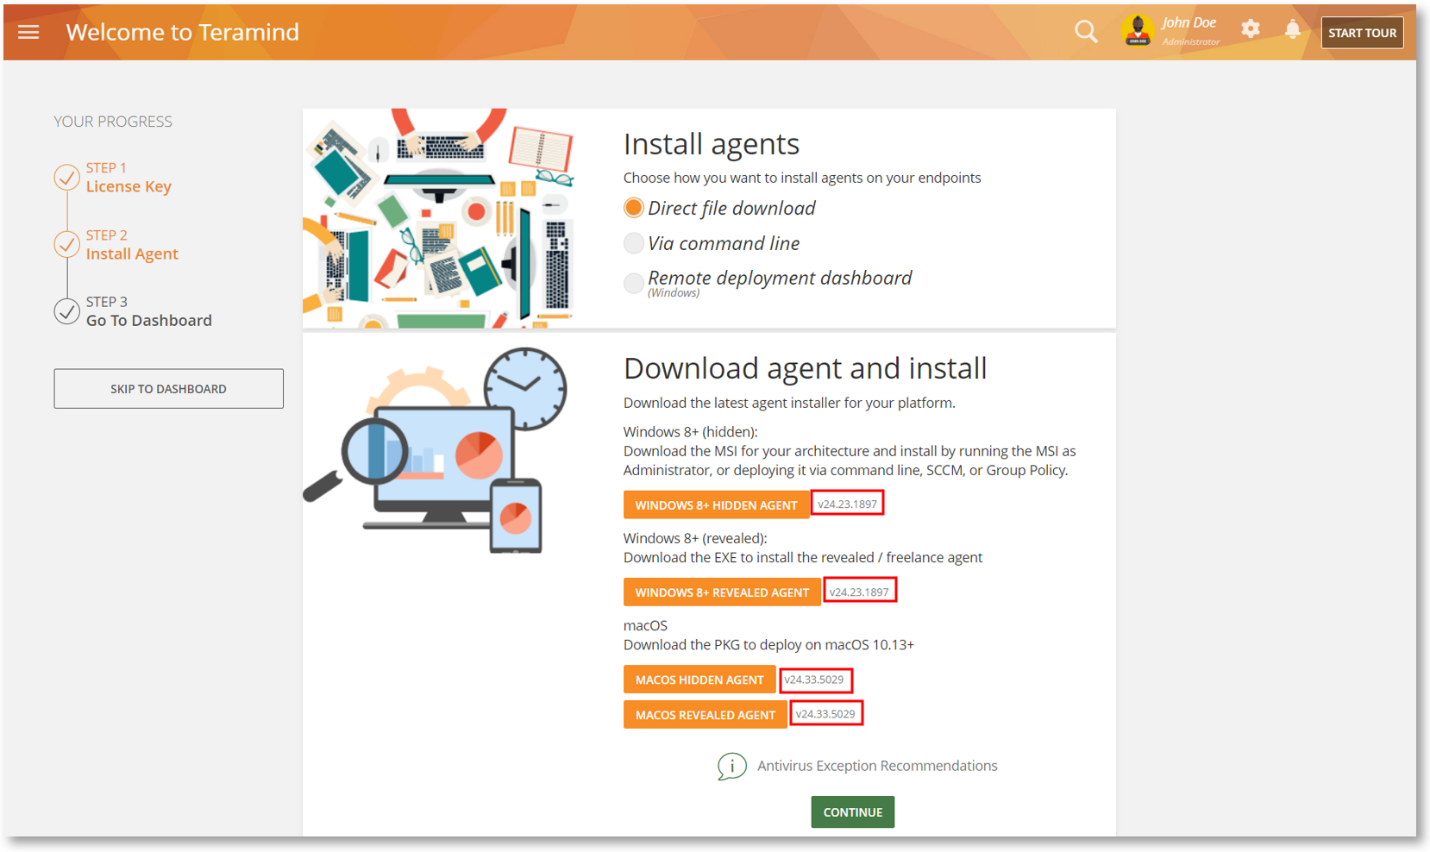This screenshot has height=852, width=1430.
Task: Open the settings gear icon
Action: pos(1250,29)
